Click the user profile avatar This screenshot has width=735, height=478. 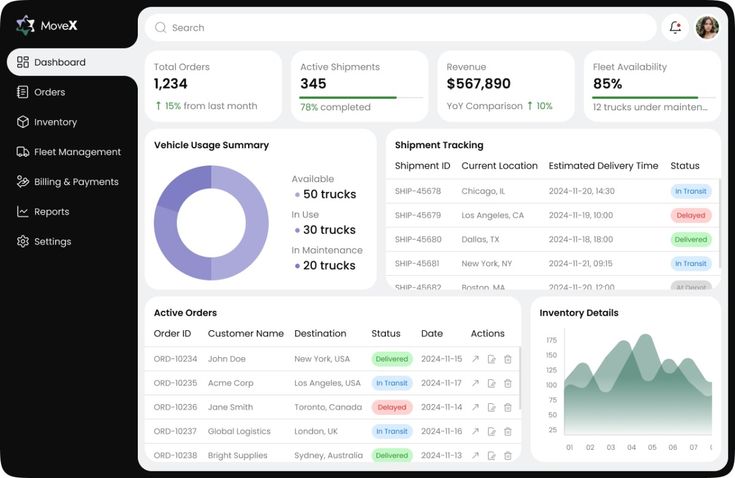(x=707, y=28)
